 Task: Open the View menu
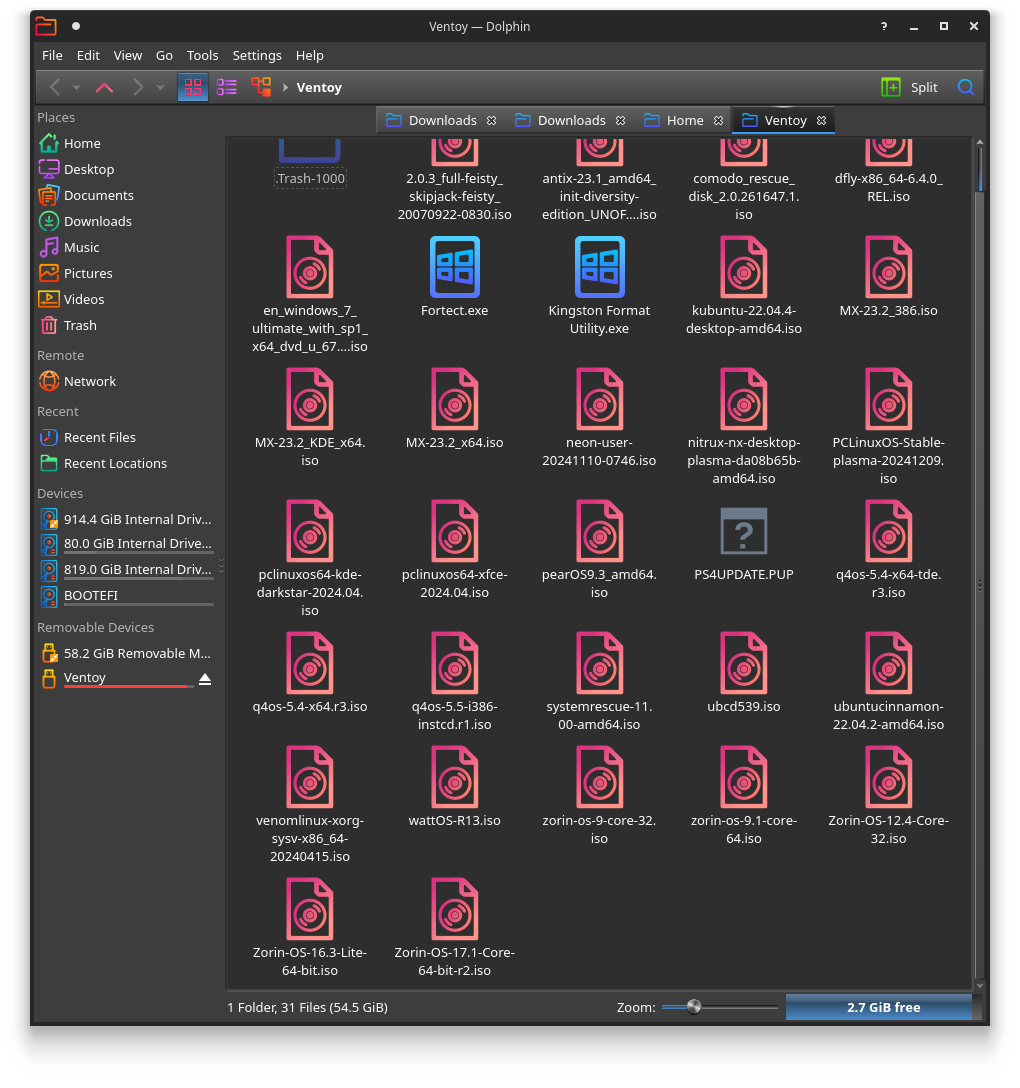[x=128, y=56]
